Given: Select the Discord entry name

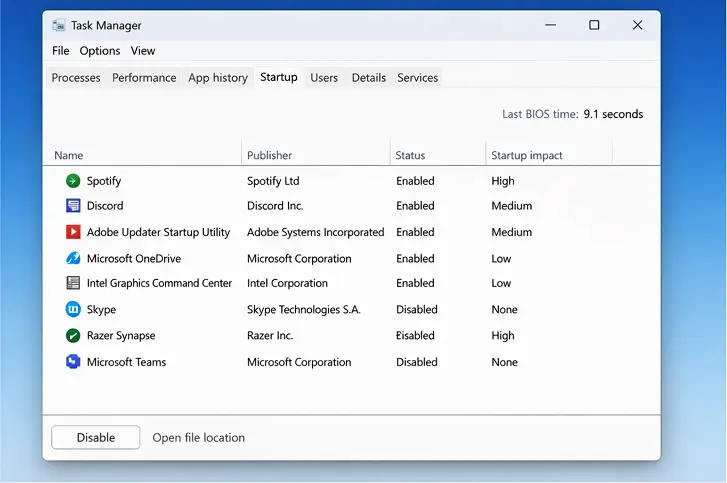Looking at the screenshot, I should pos(105,205).
